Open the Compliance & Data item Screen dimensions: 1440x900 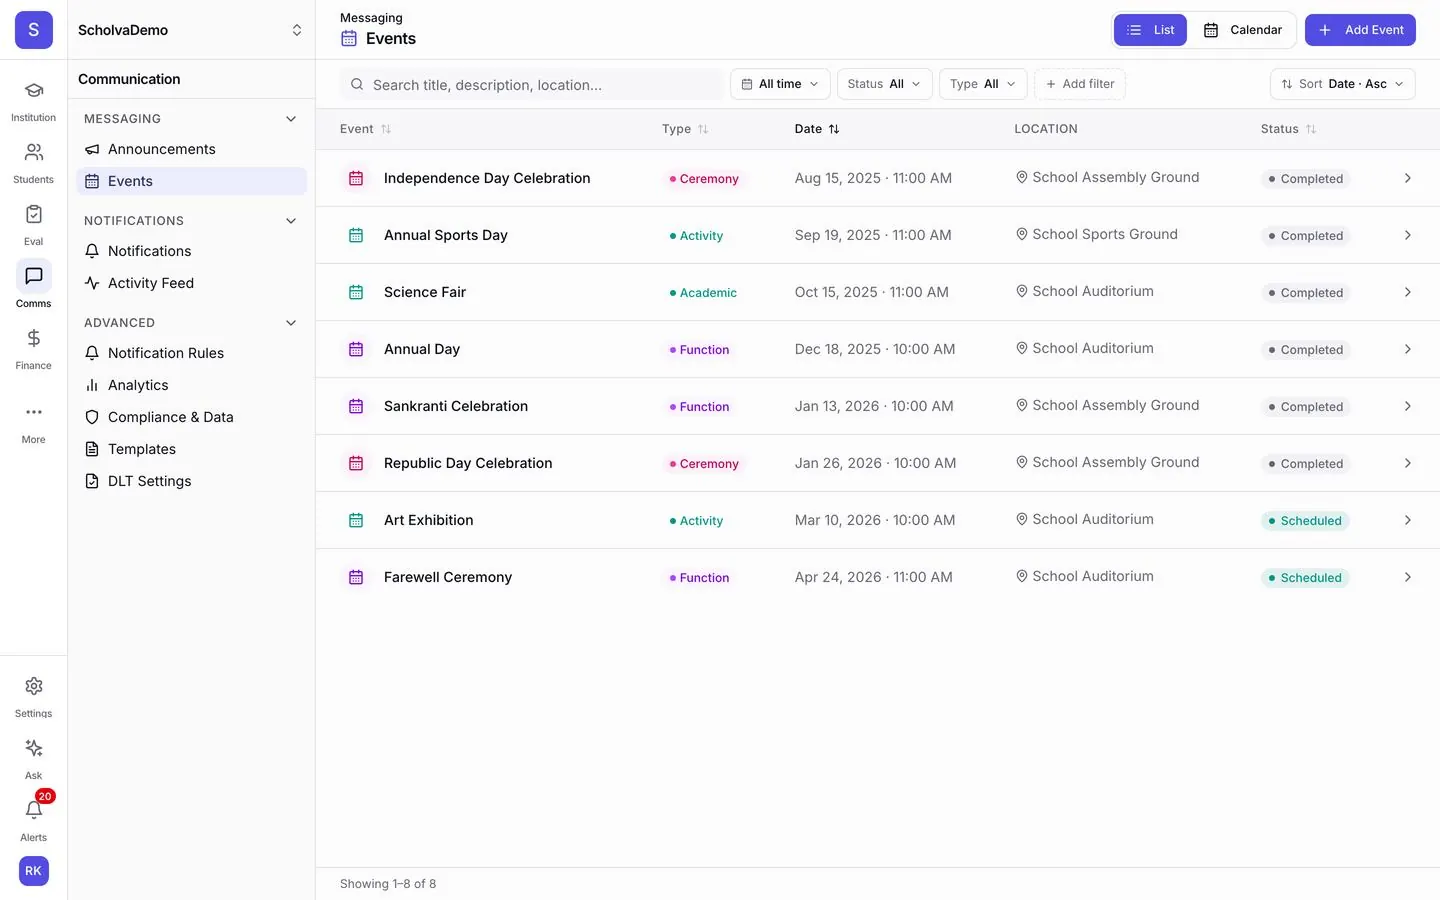[x=191, y=417]
